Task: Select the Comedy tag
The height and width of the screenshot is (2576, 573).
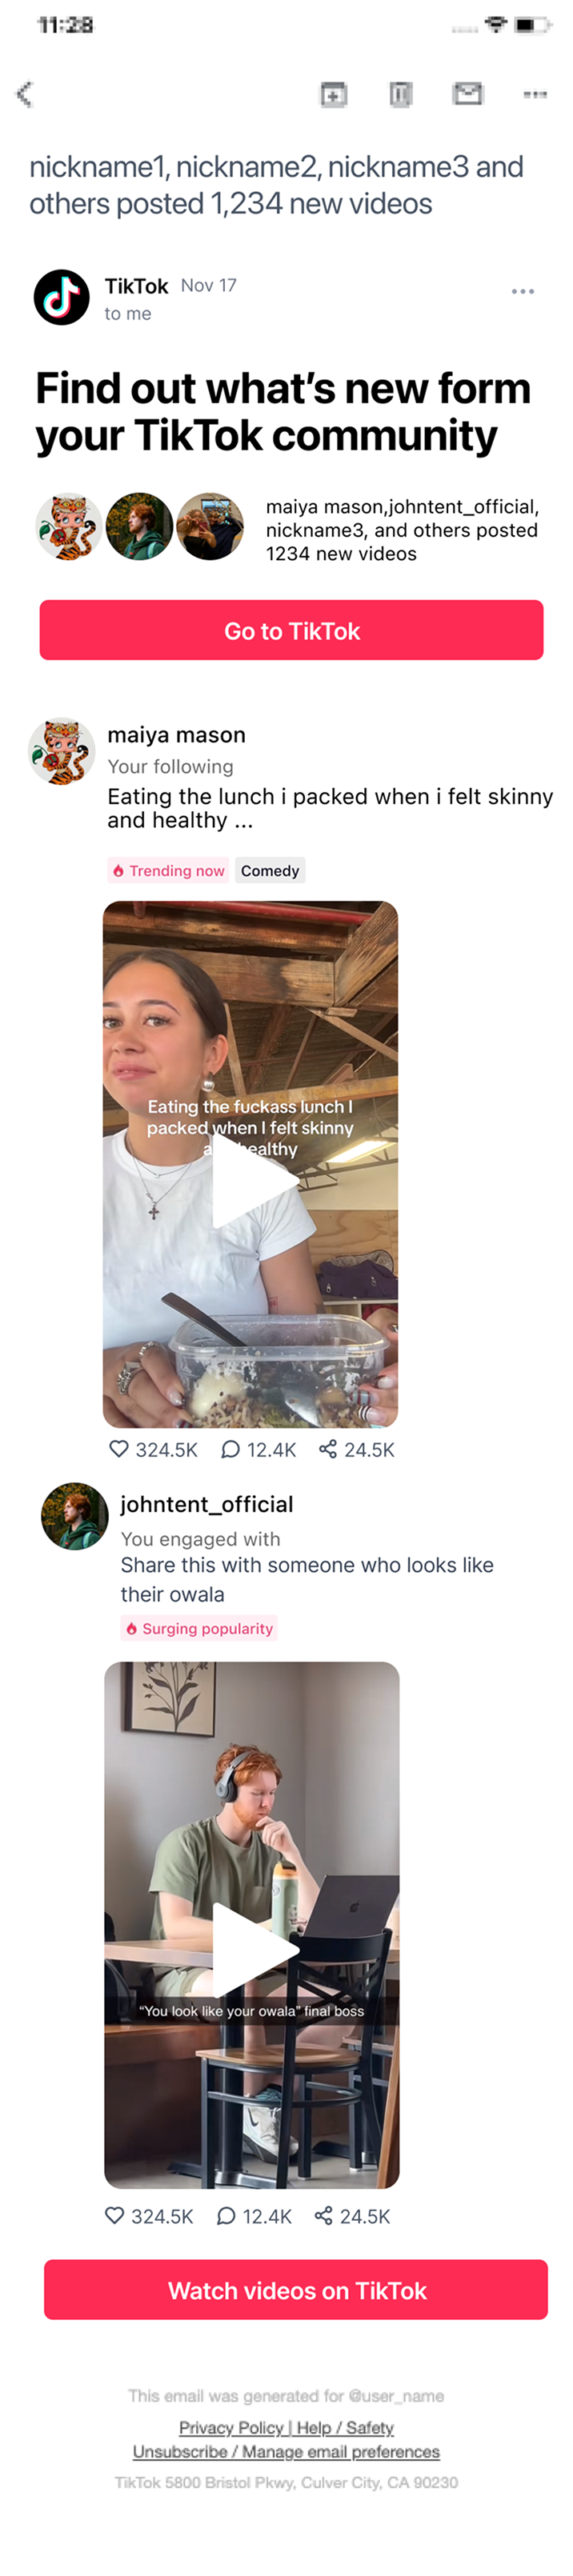Action: pos(270,870)
